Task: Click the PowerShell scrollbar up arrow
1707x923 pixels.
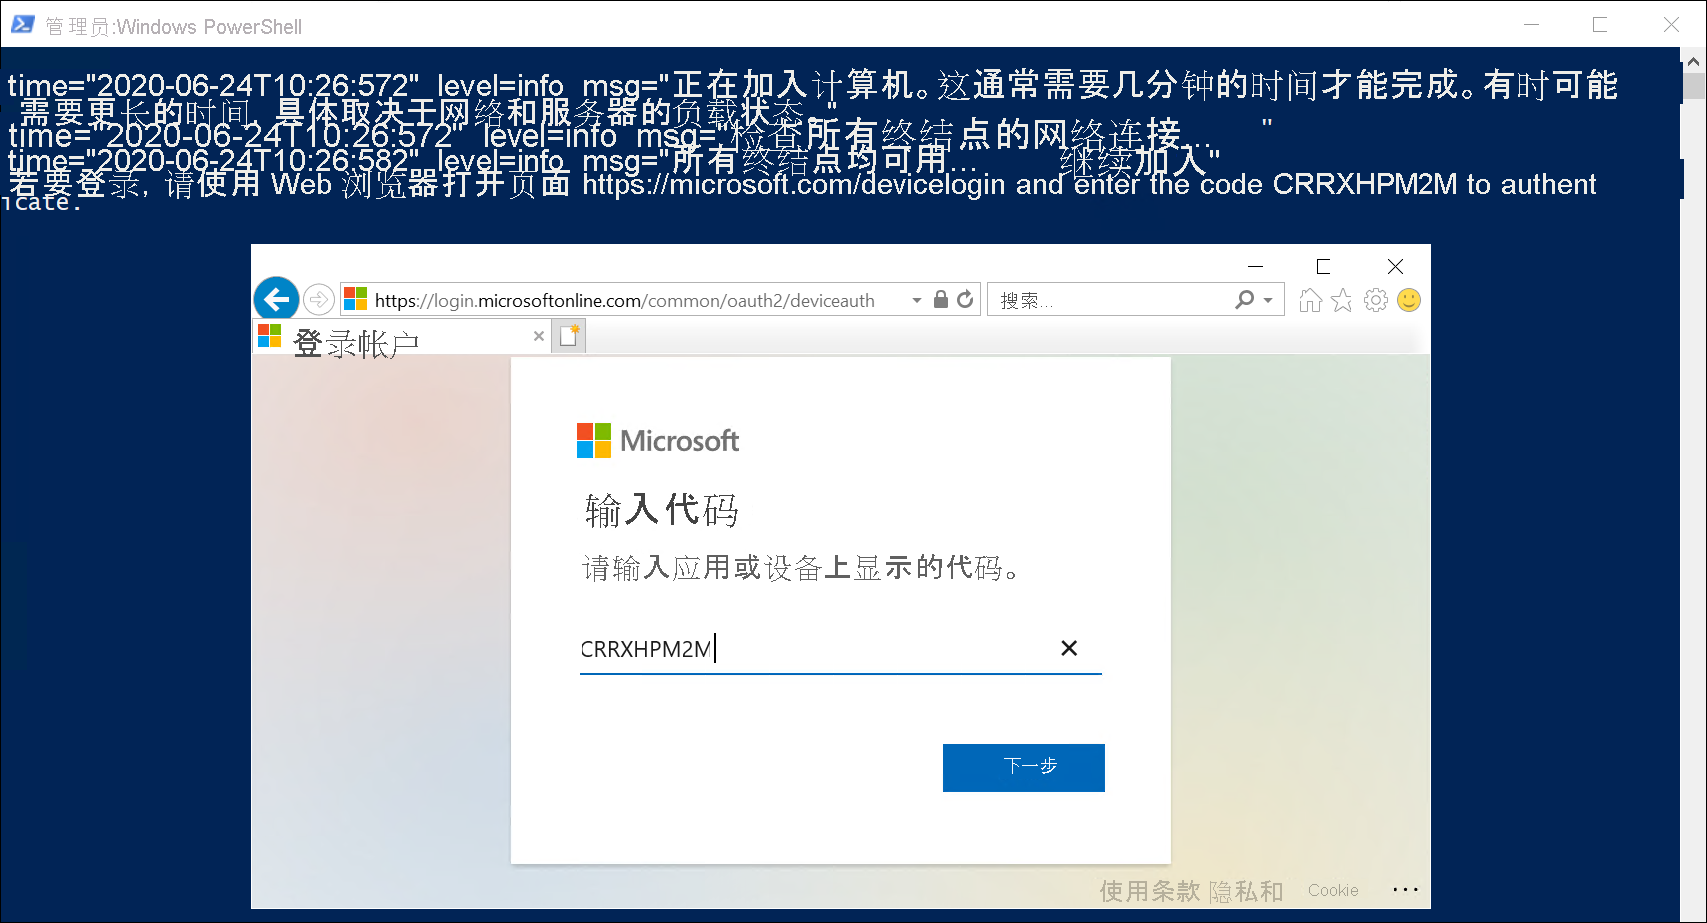Action: pos(1694,61)
